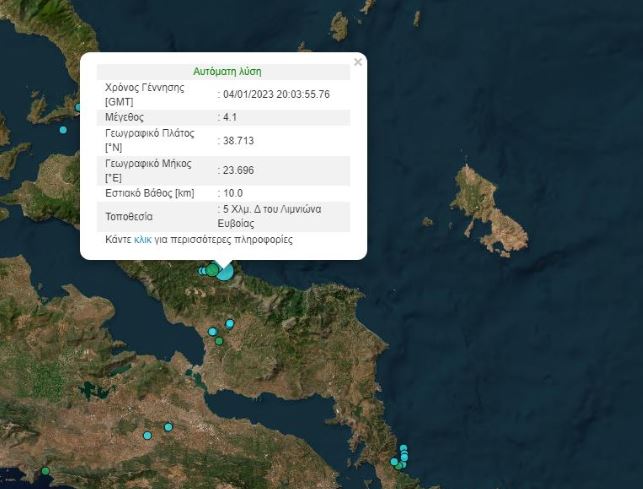Click the green marker beside the large epicenter
643x489 pixels.
click(211, 270)
